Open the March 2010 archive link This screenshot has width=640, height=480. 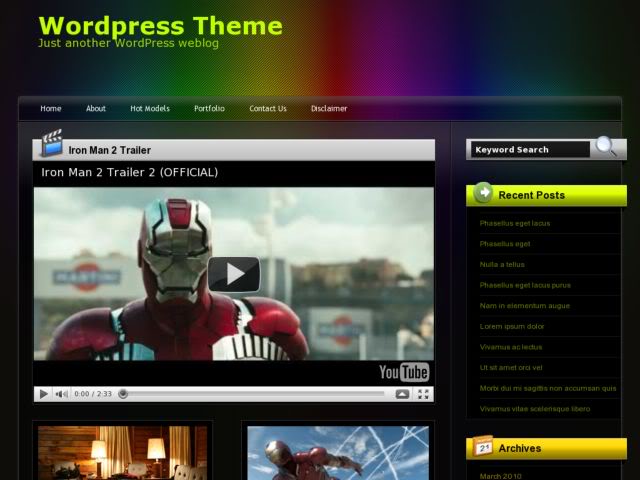[x=500, y=476]
